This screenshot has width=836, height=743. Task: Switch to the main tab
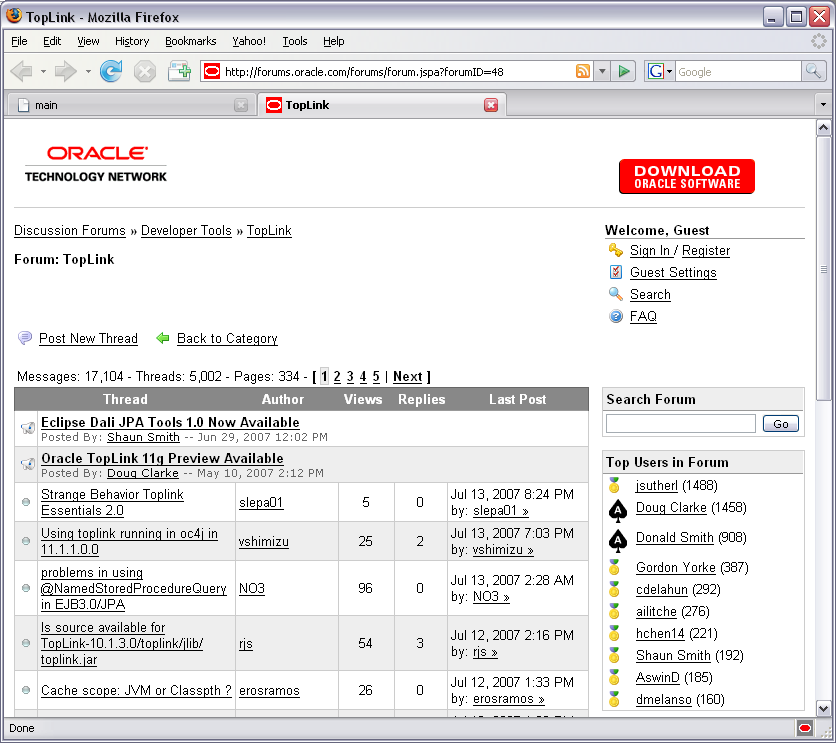131,105
